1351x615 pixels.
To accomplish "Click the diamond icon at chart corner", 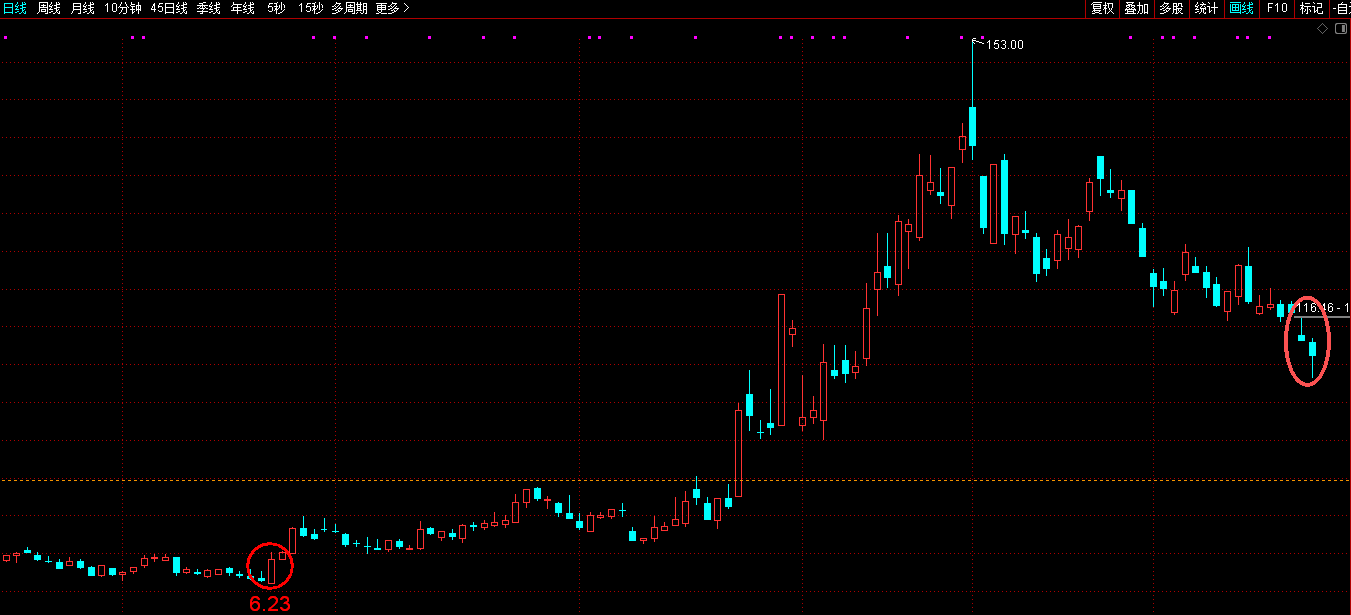I will (x=1323, y=29).
